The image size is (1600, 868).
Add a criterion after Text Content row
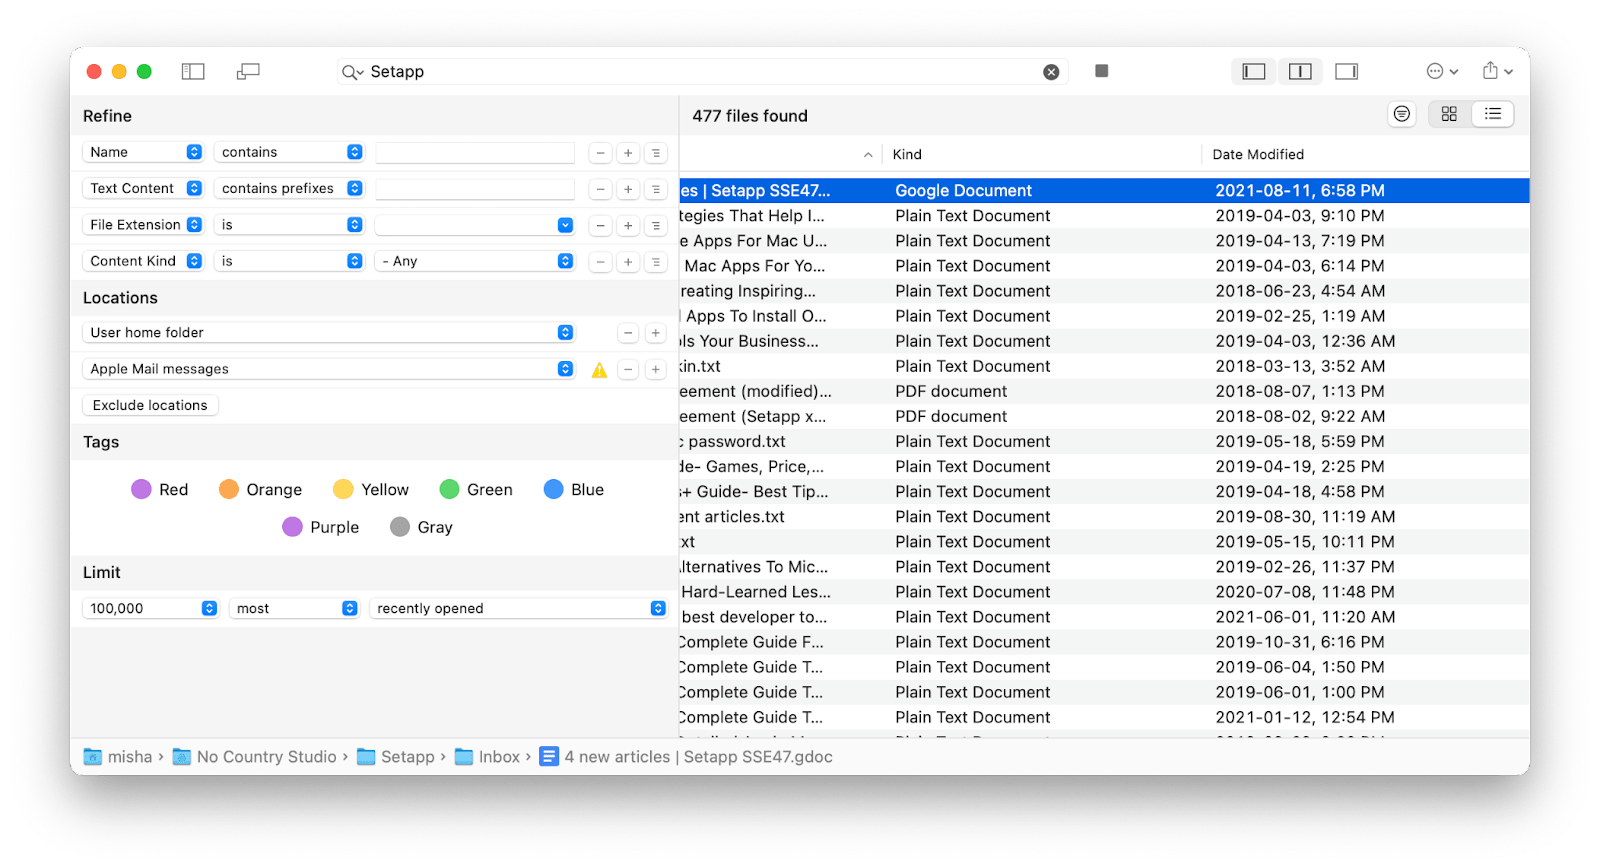point(628,189)
